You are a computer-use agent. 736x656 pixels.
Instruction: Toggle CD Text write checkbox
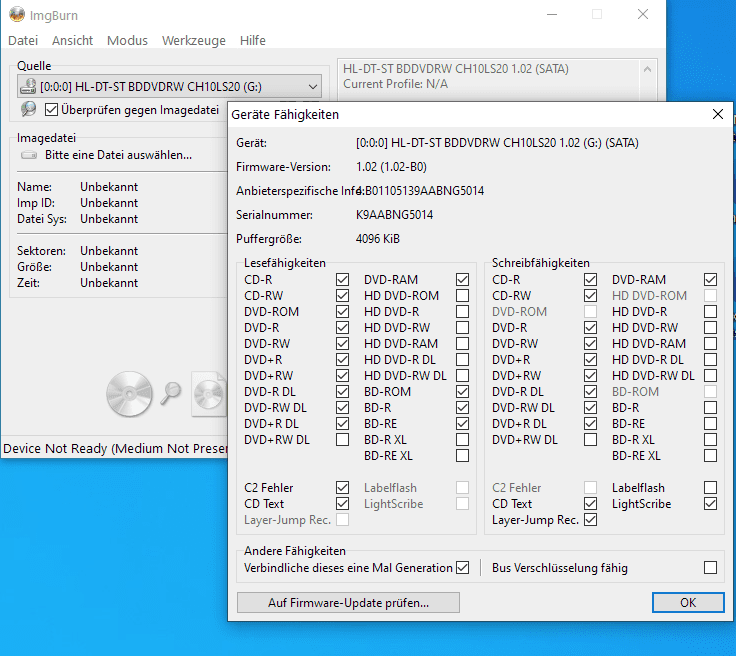(x=590, y=503)
